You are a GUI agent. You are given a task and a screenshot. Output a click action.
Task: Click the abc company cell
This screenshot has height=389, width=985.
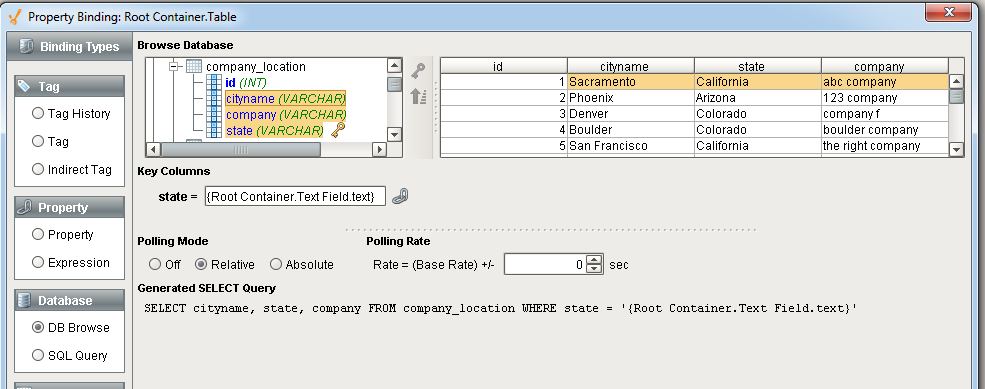point(884,82)
